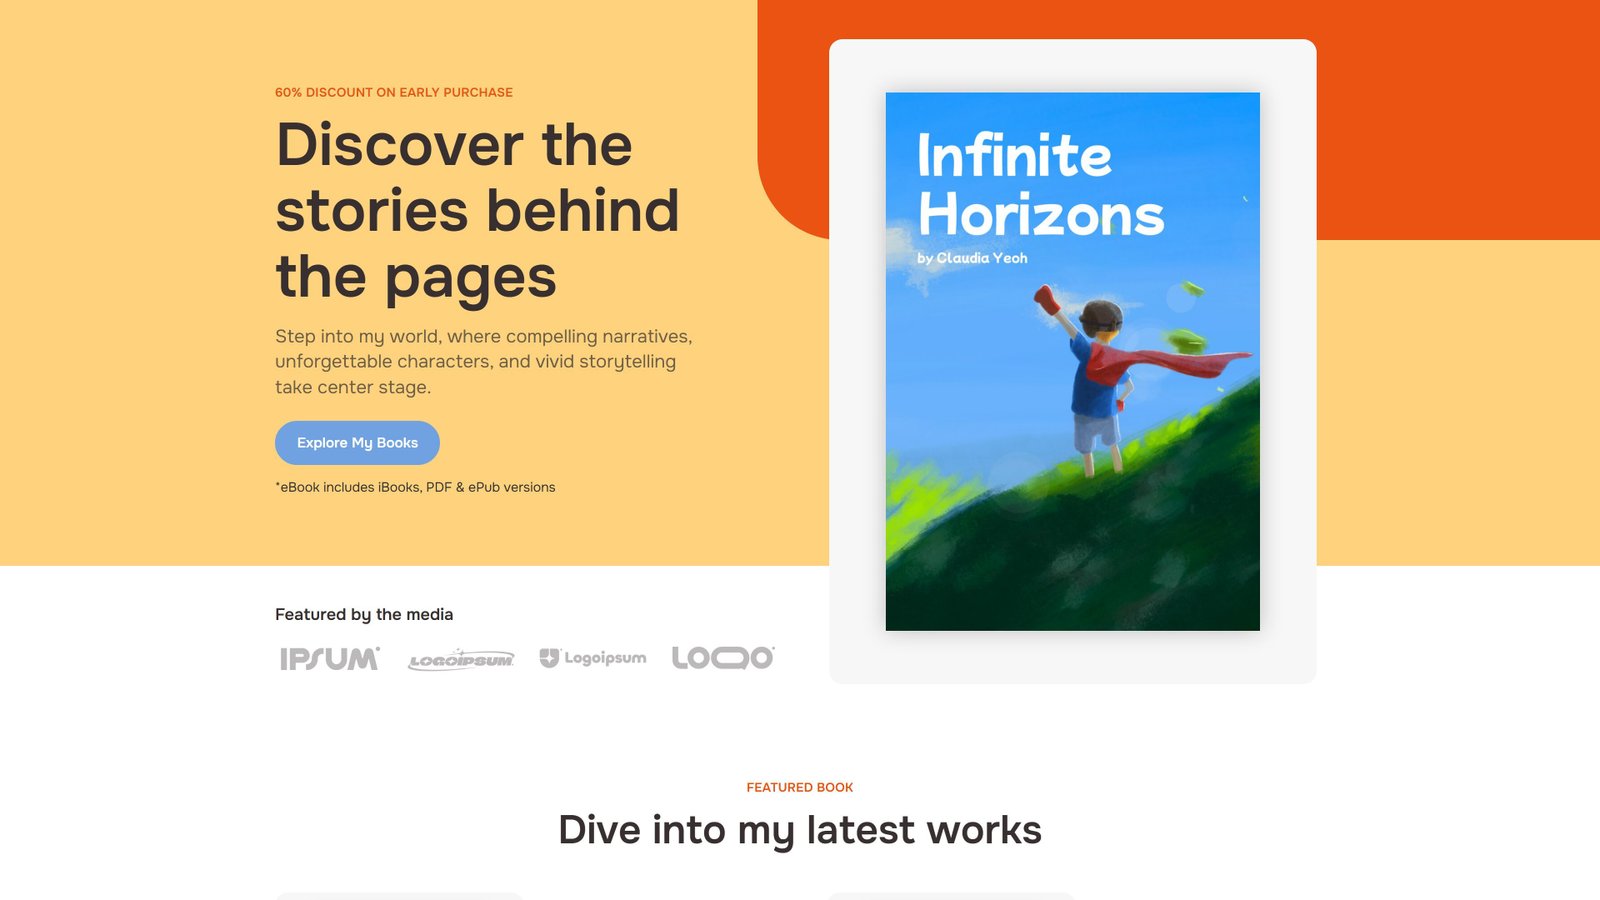Click the eBook includes iBooks, PDF note
Screen dimensions: 1600x900
415,487
